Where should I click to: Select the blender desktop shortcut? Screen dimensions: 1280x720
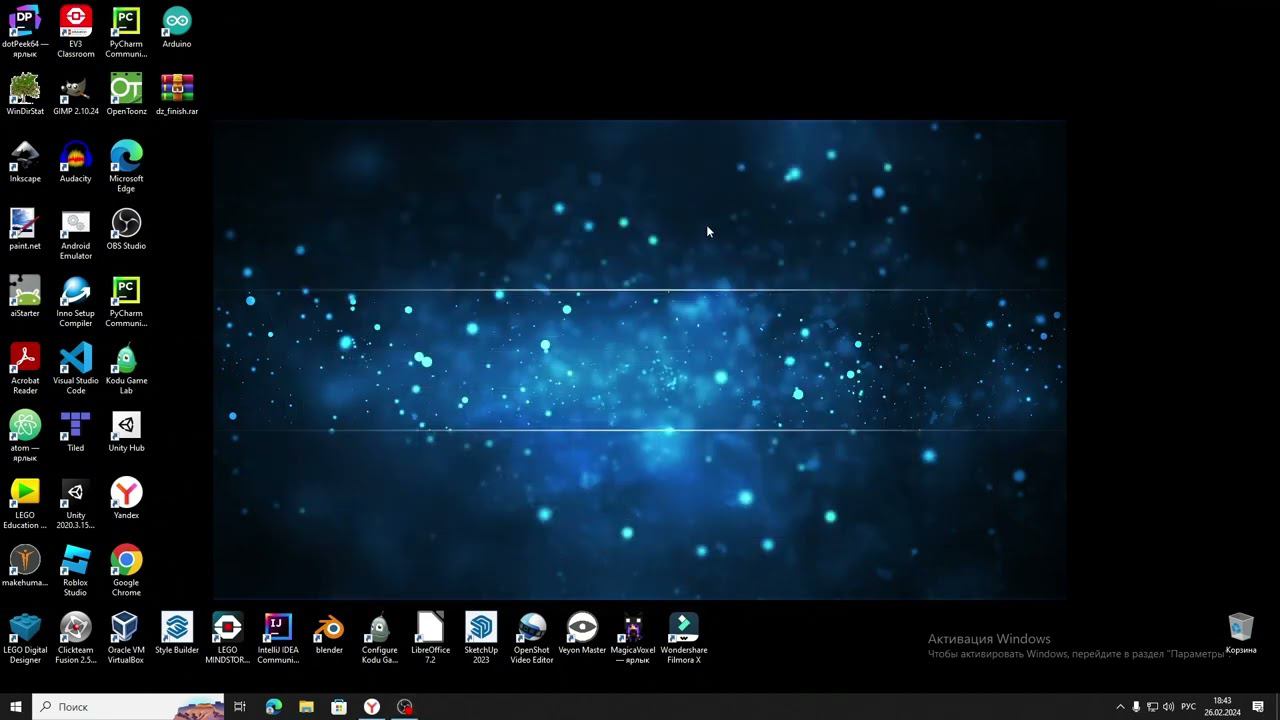pyautogui.click(x=329, y=632)
